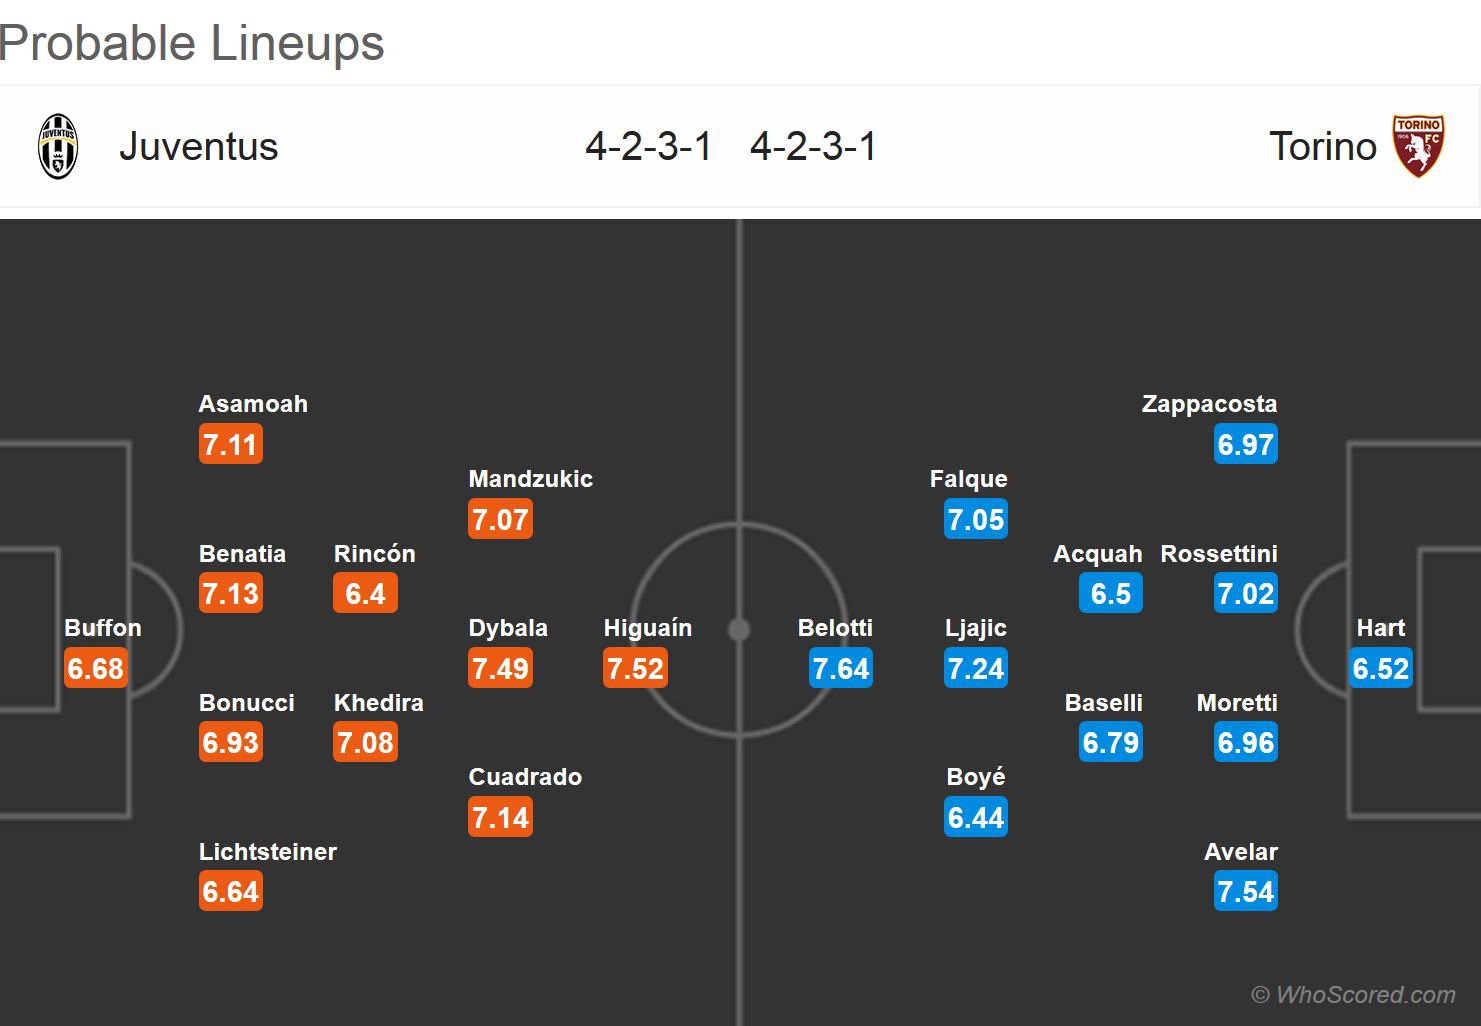
Task: Click the Torino 4-2-3-1 formation text
Action: [813, 147]
